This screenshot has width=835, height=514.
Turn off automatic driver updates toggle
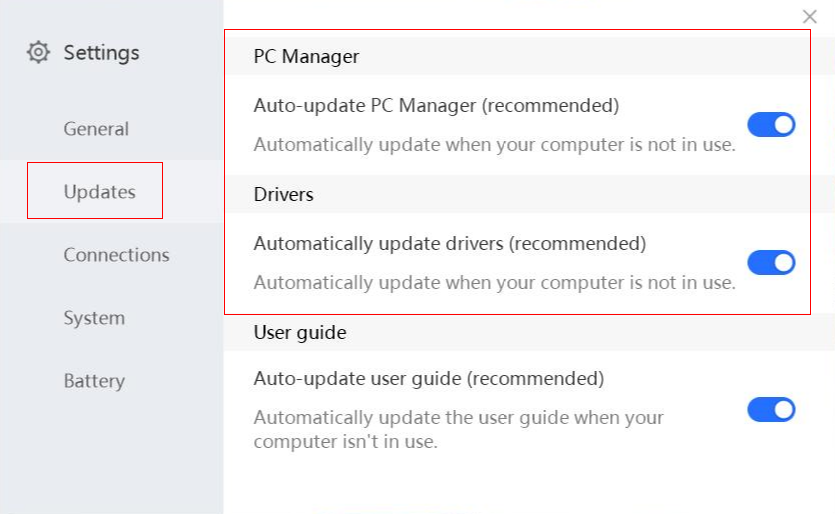[x=771, y=263]
